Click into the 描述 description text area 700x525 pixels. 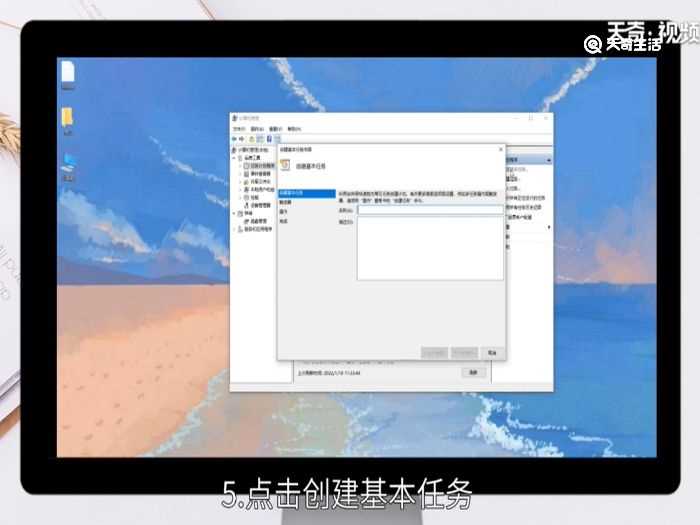pyautogui.click(x=431, y=248)
